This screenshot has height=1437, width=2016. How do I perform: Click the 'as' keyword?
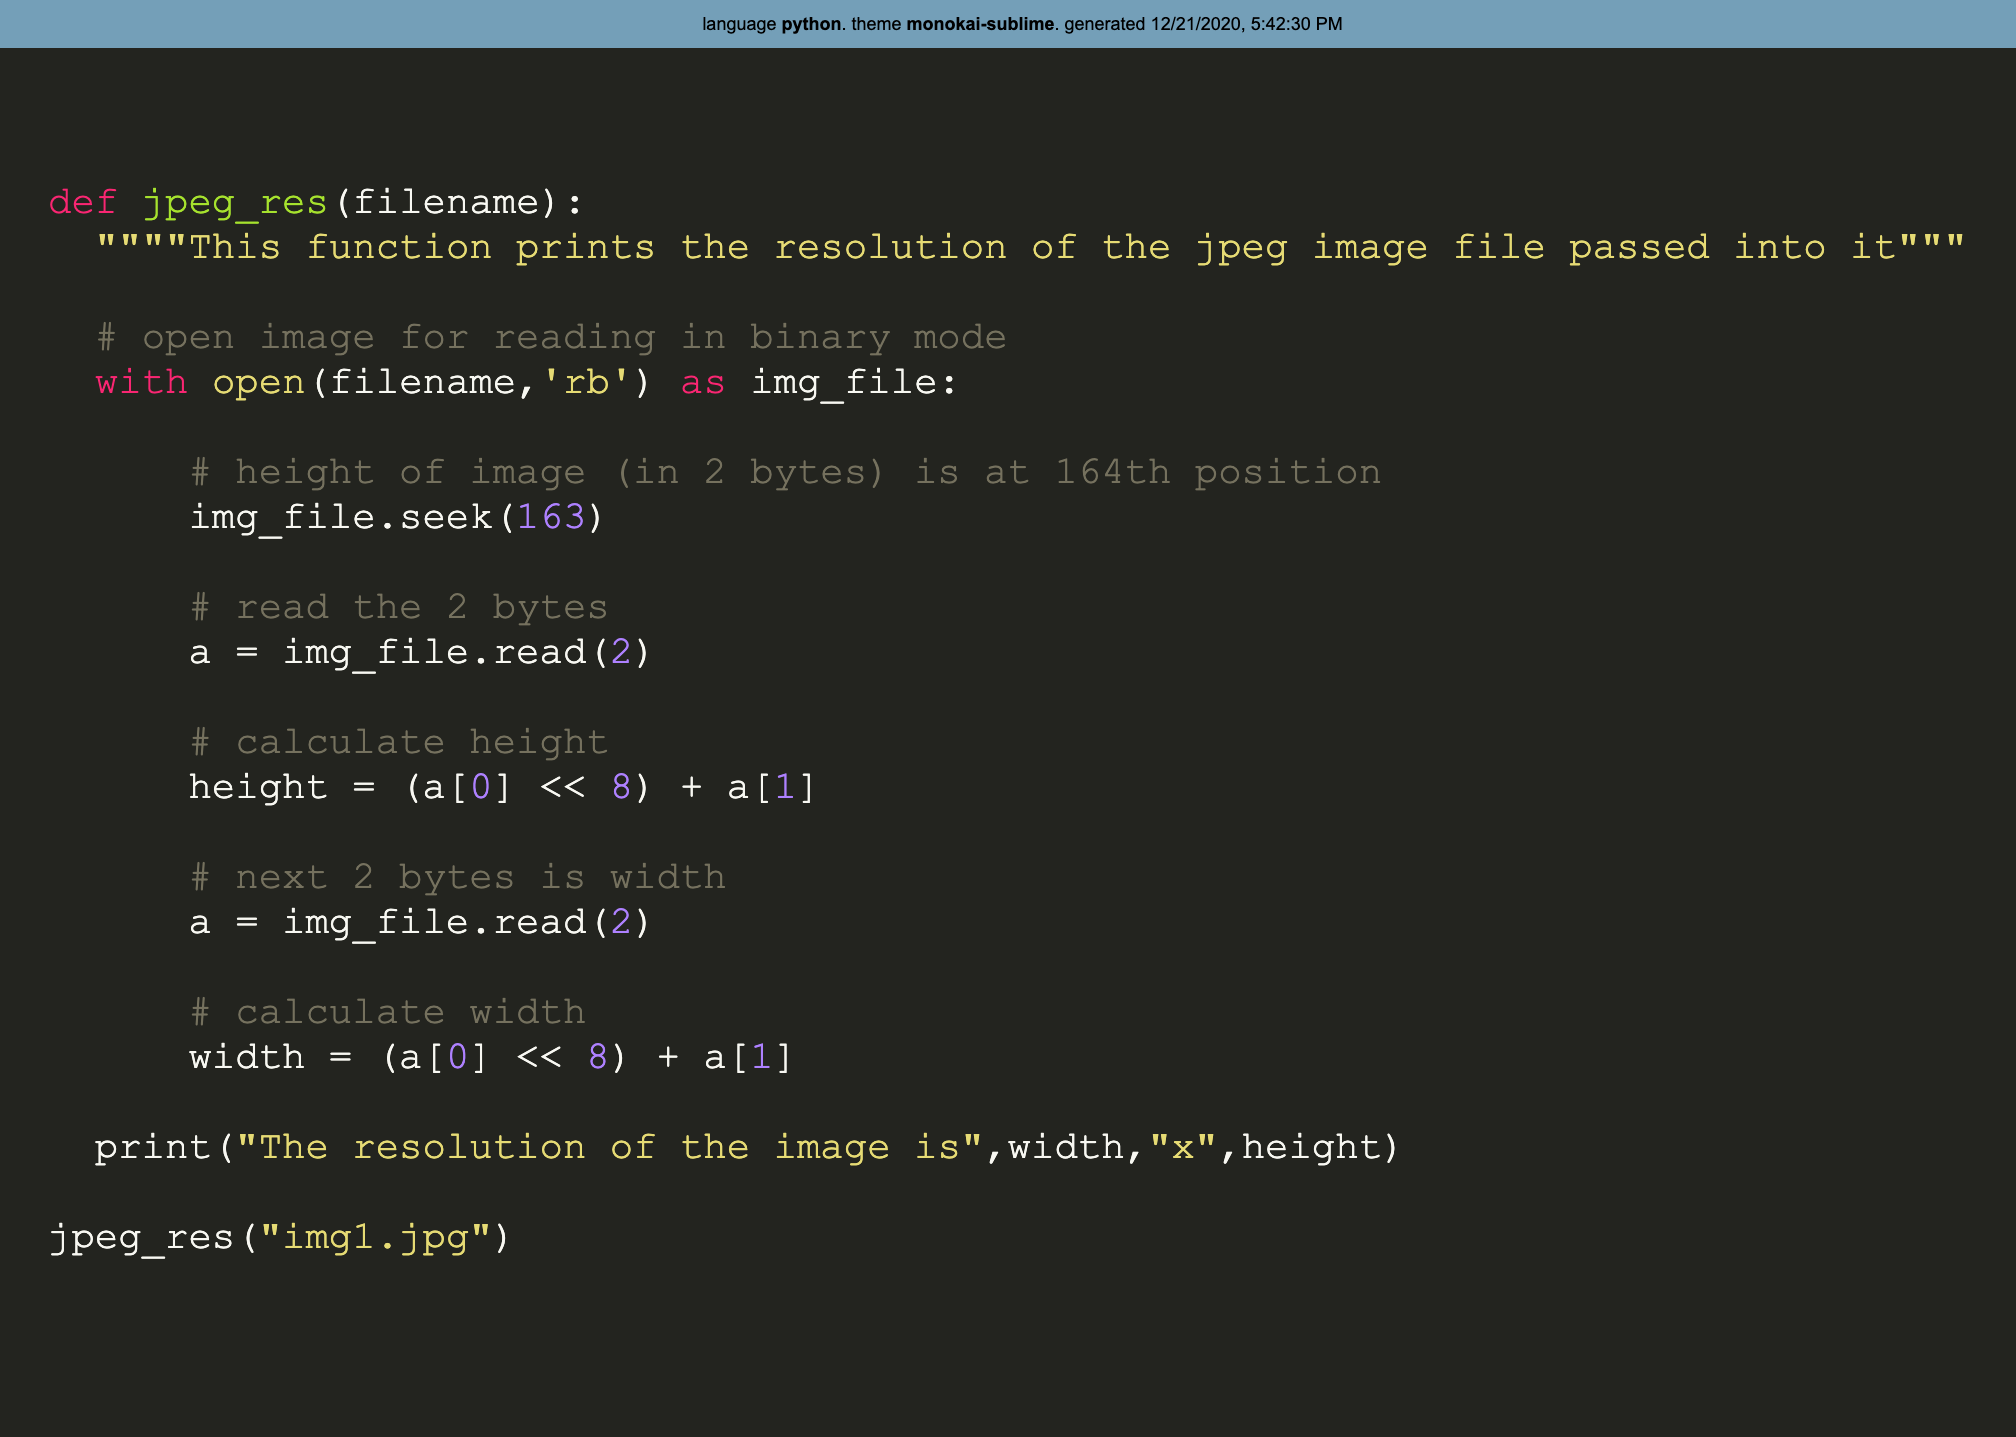click(702, 383)
